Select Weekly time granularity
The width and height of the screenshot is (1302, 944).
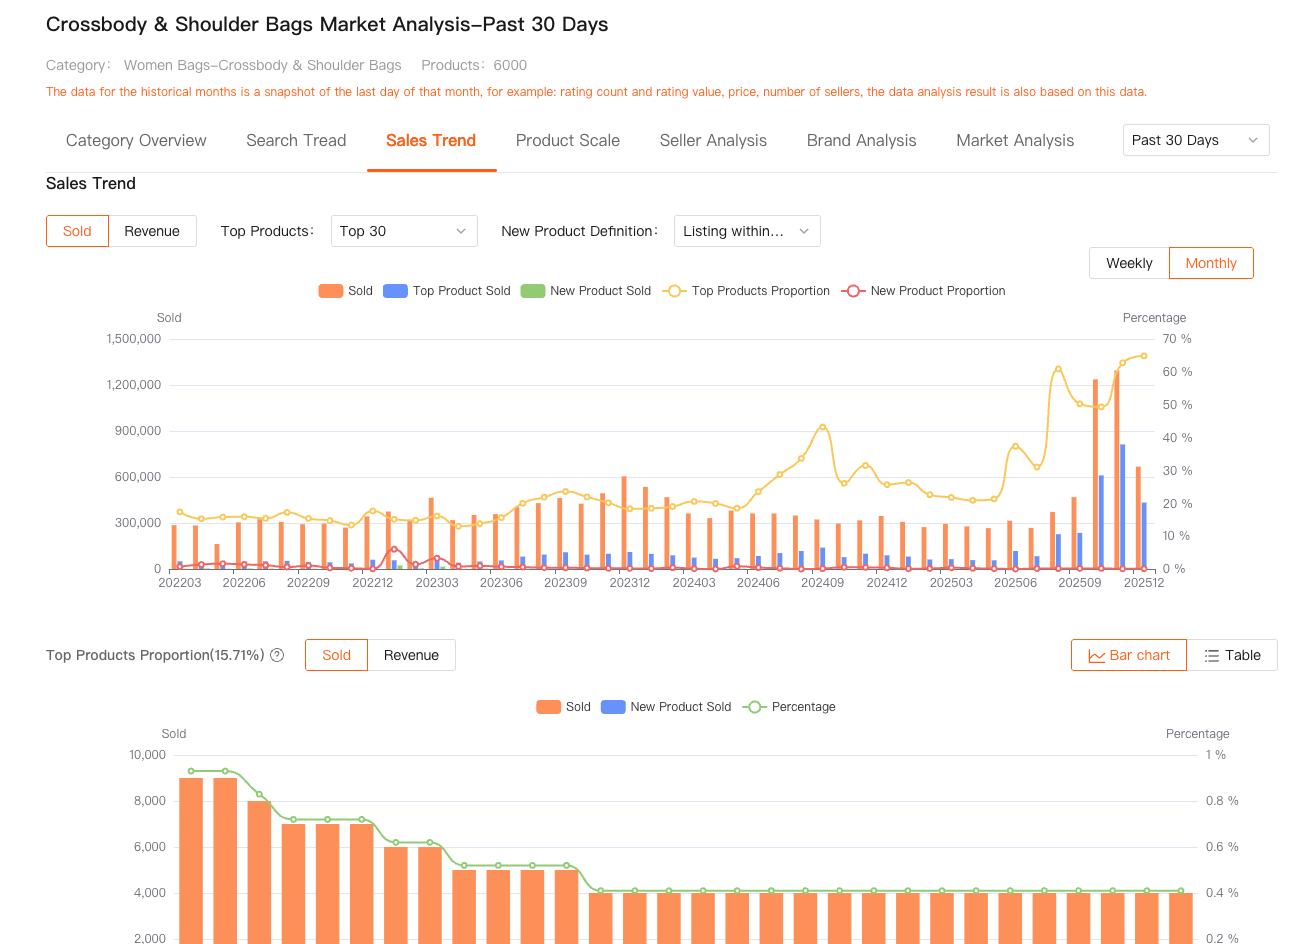(x=1129, y=263)
